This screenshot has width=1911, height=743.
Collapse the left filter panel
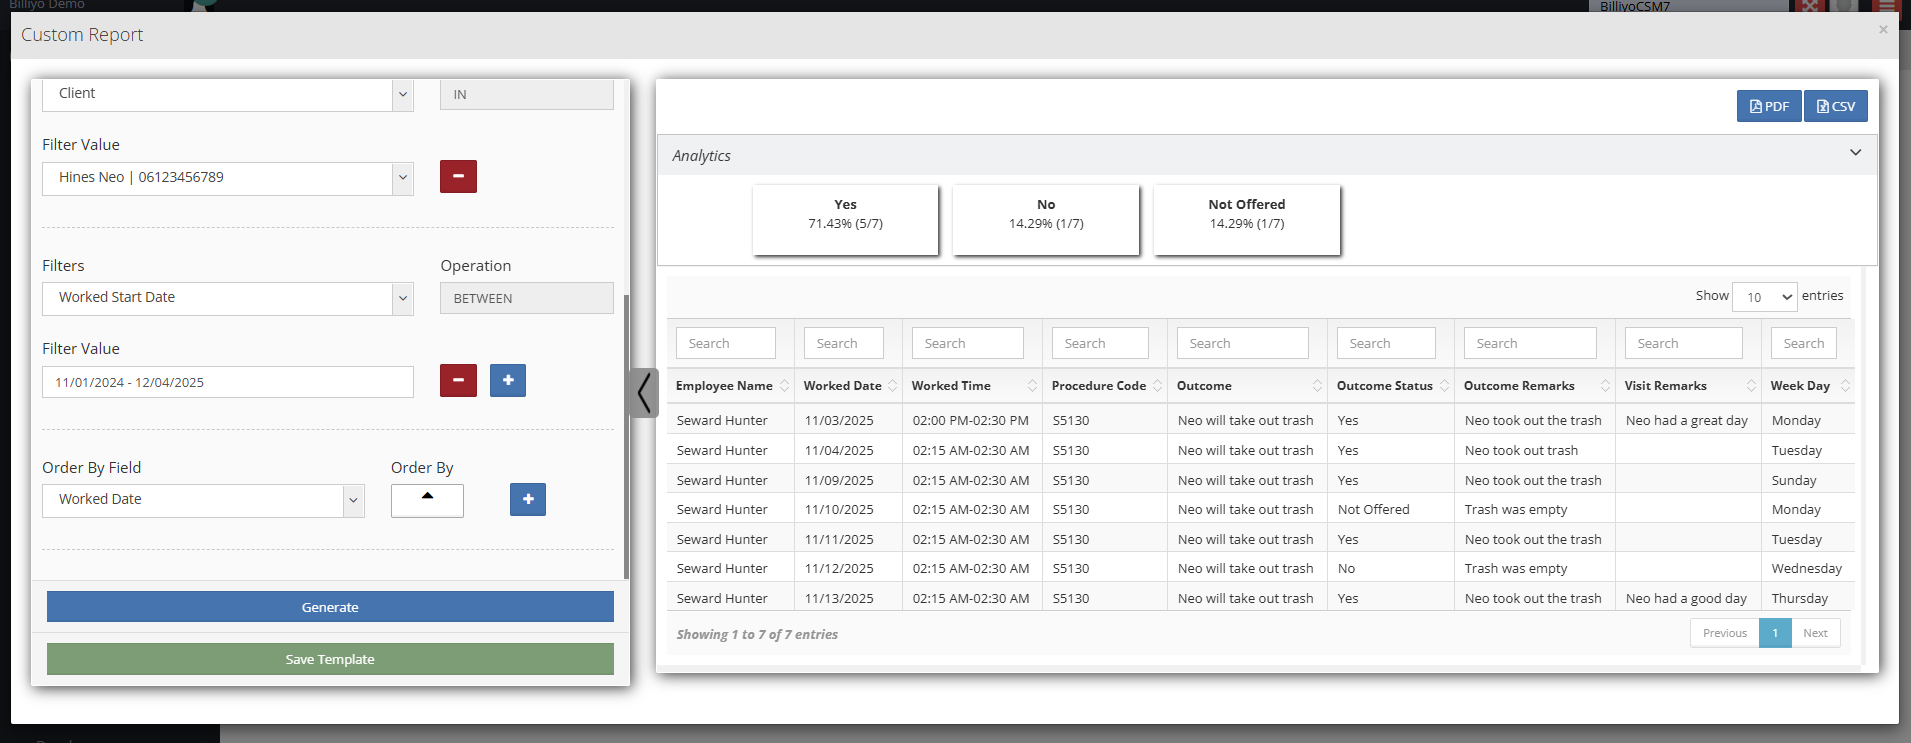tap(643, 392)
